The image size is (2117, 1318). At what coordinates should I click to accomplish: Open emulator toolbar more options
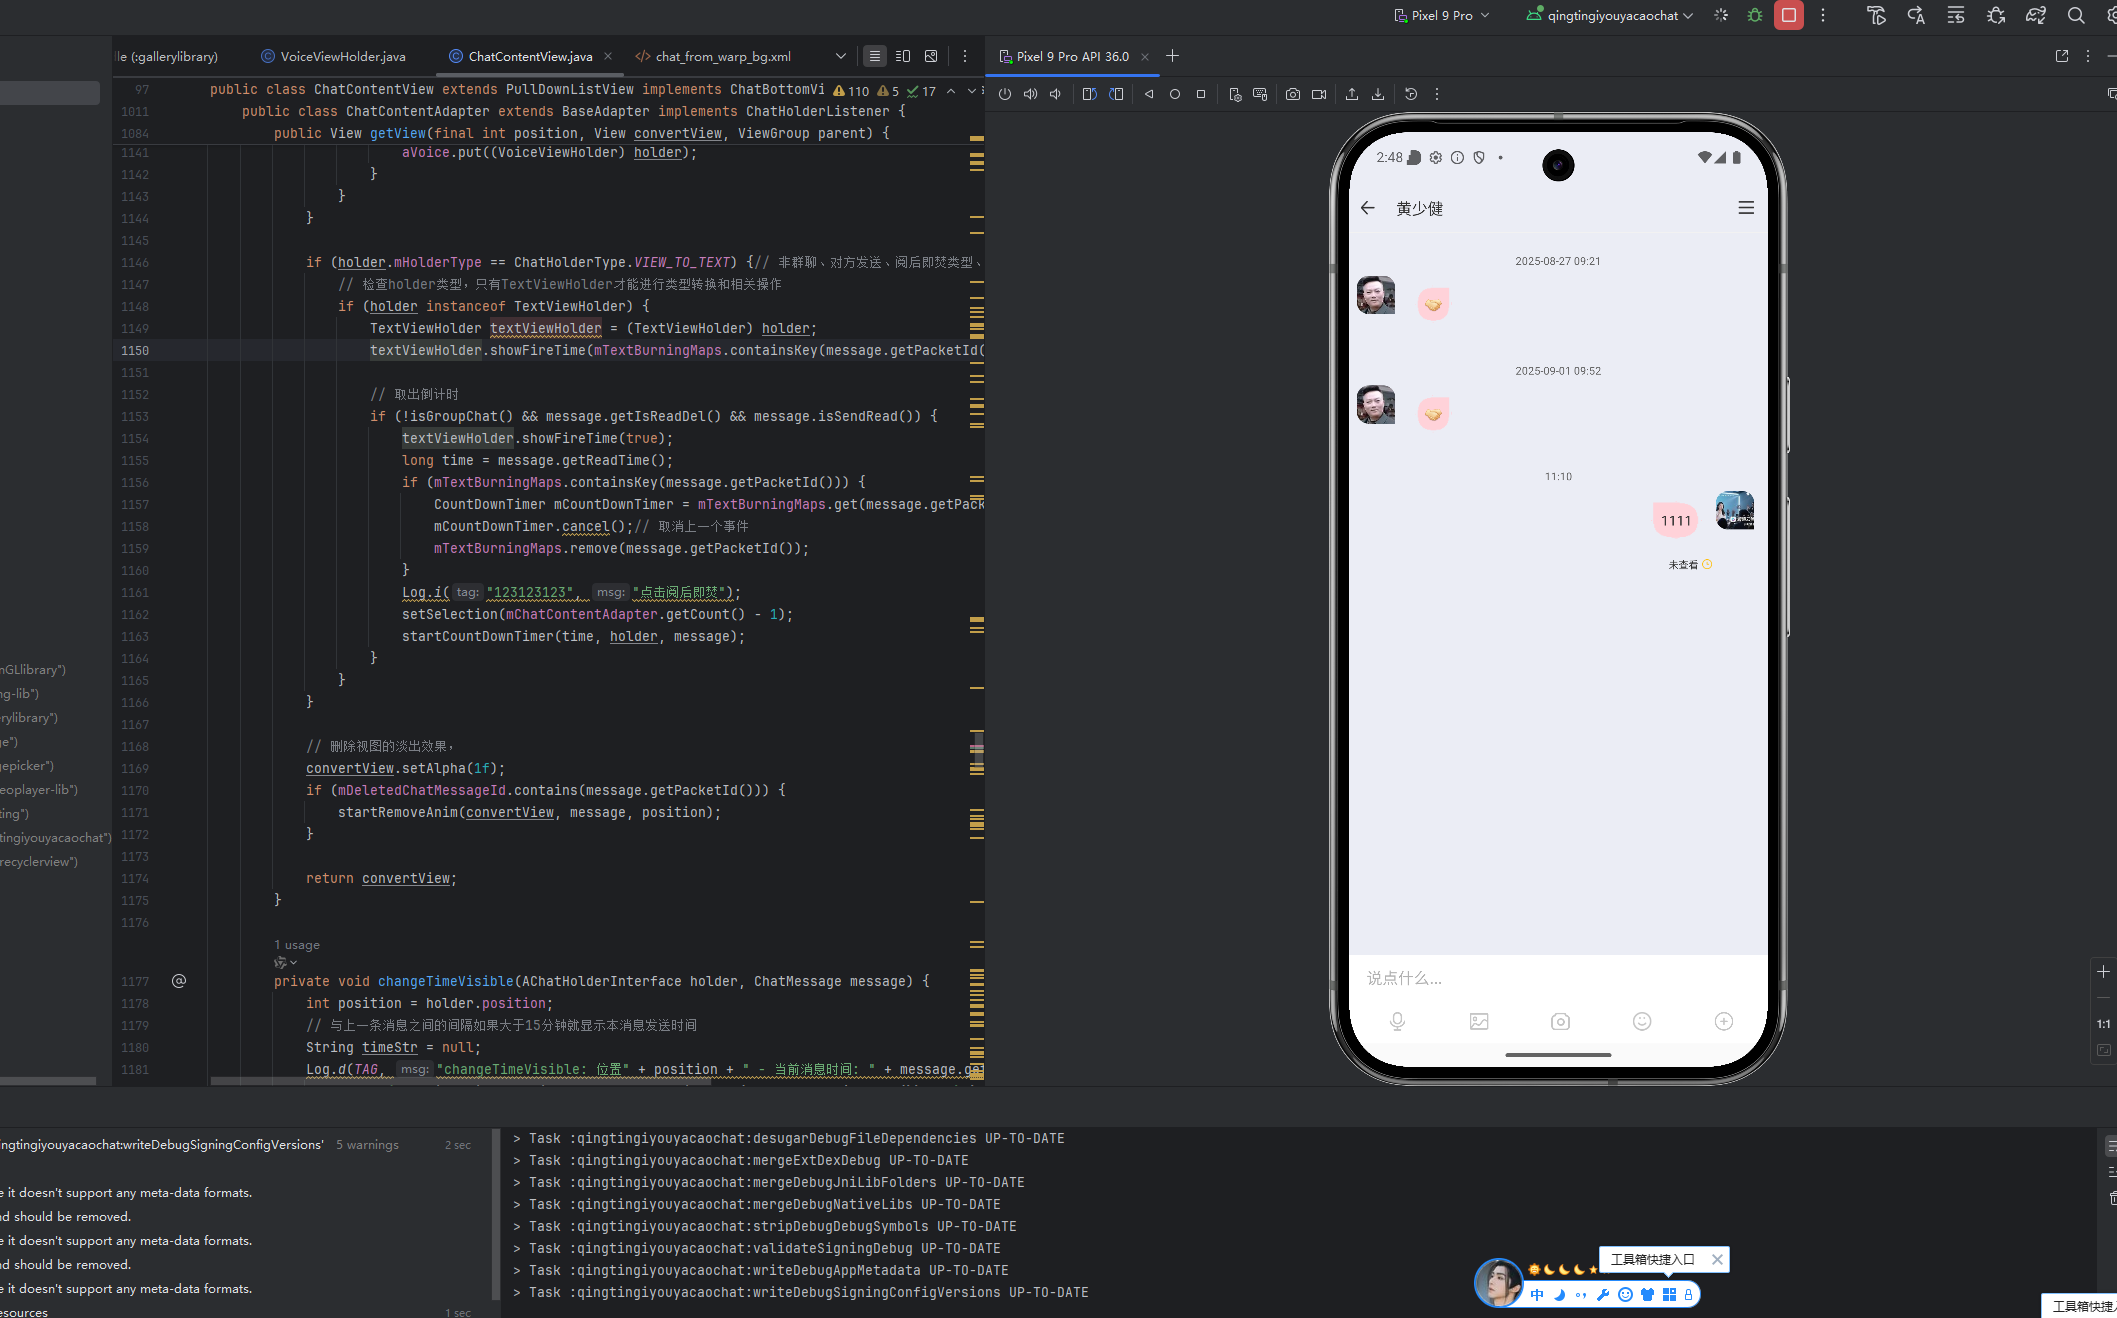(1437, 94)
